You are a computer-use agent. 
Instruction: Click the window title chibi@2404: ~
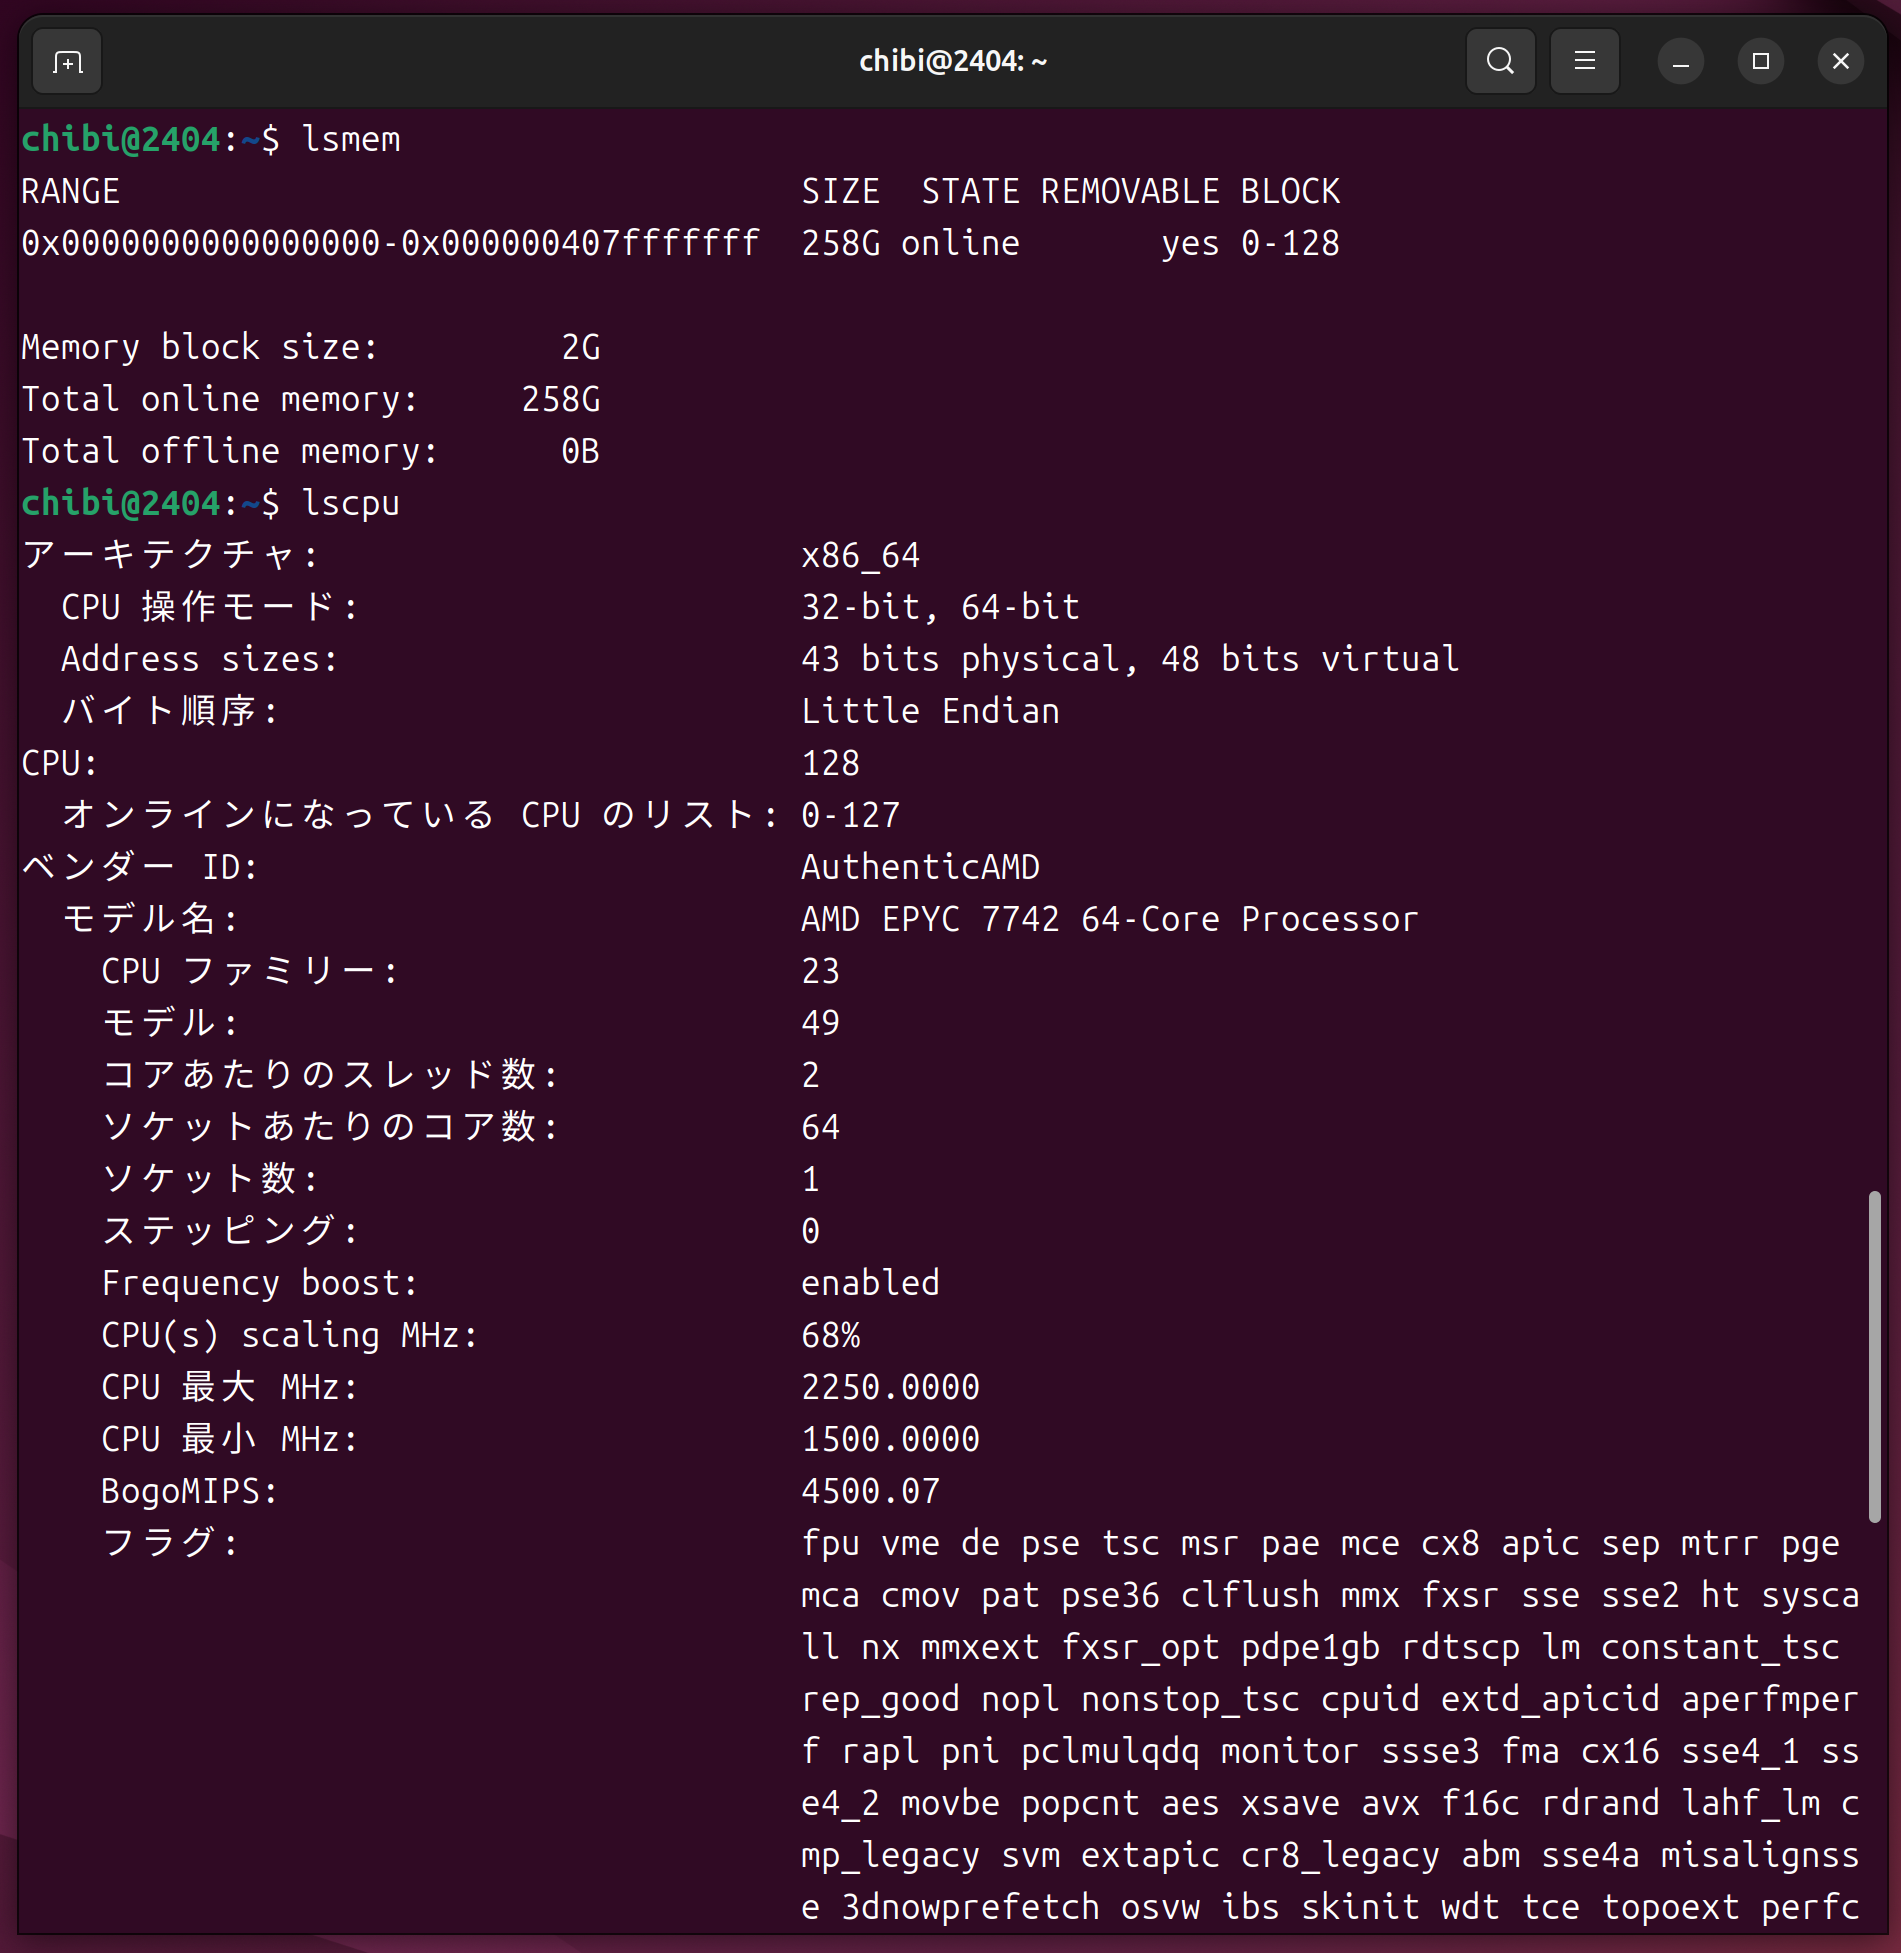(x=952, y=62)
